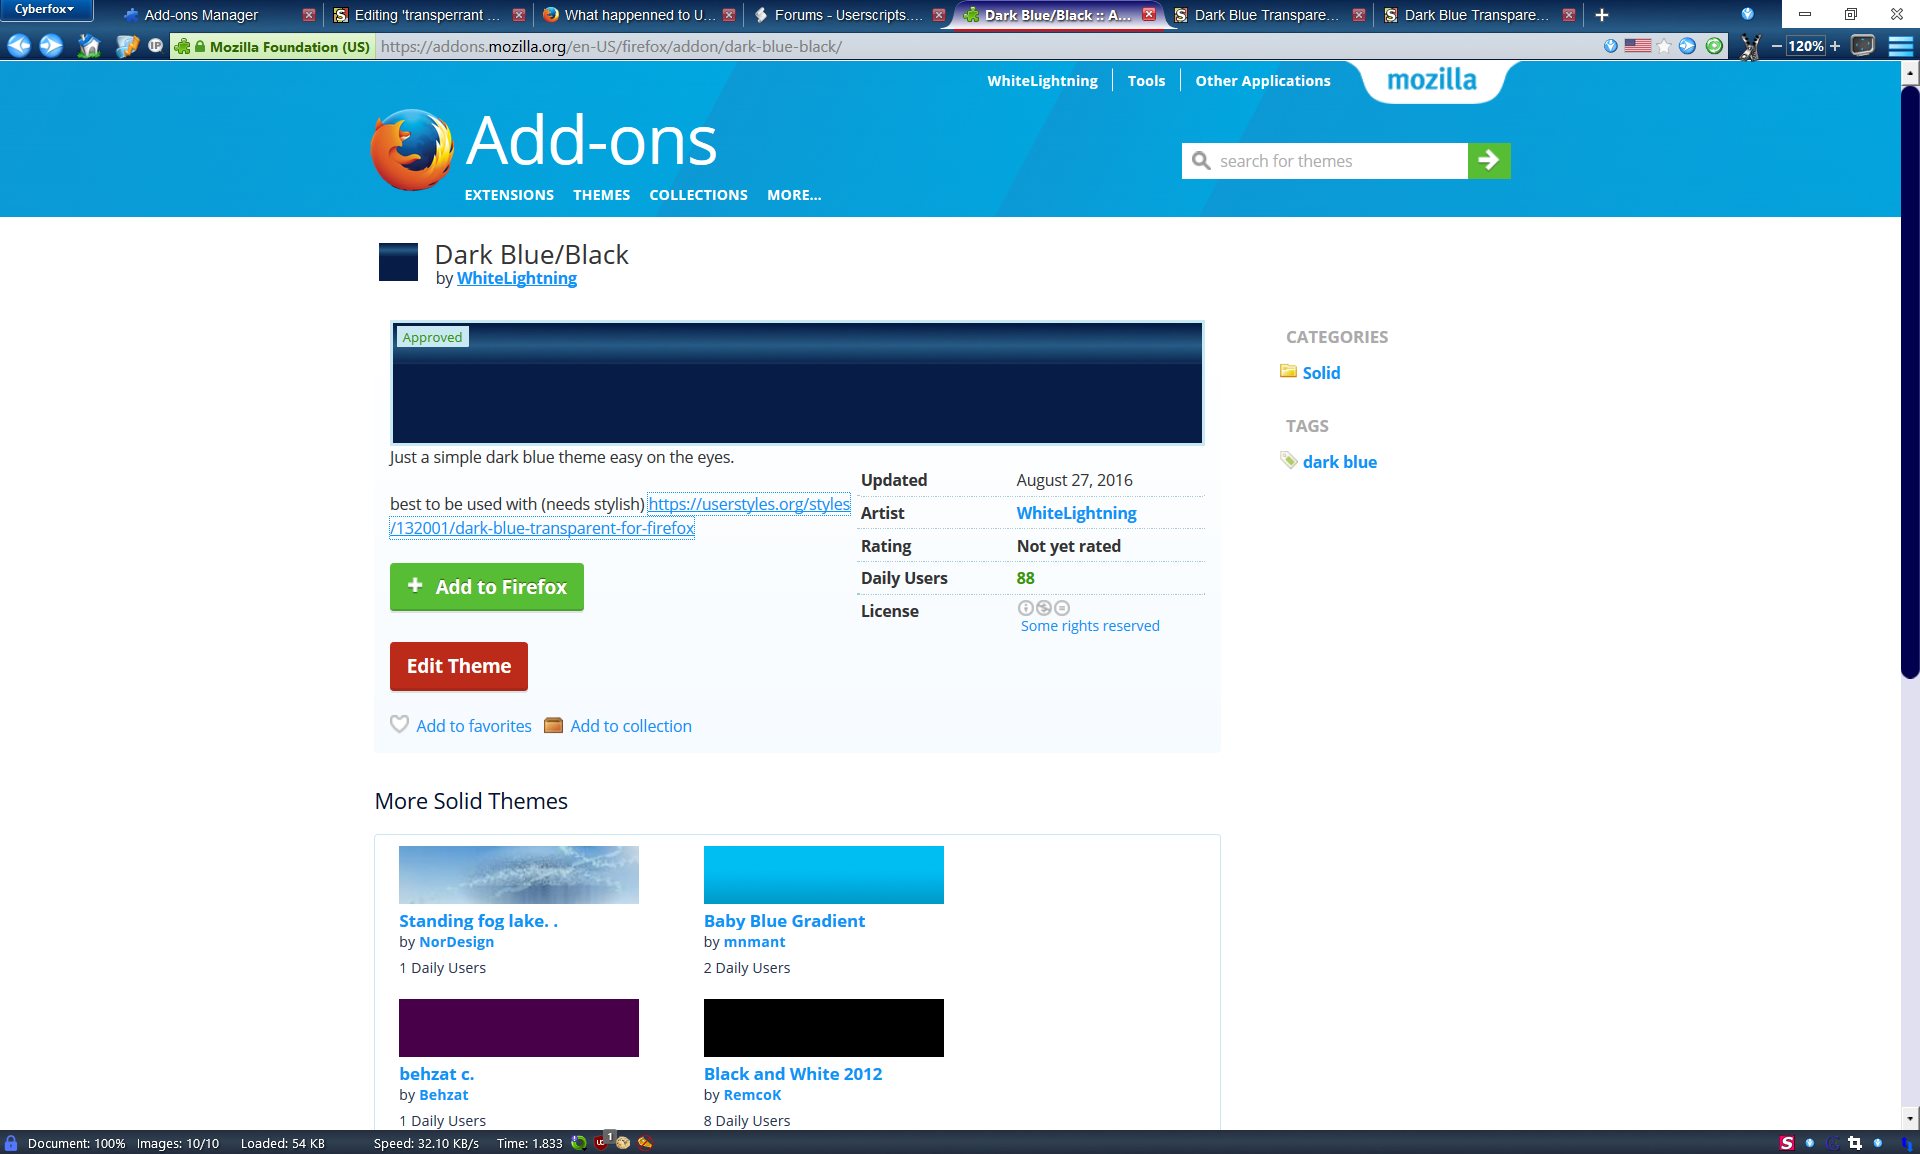Add theme to a collection

[x=618, y=726]
